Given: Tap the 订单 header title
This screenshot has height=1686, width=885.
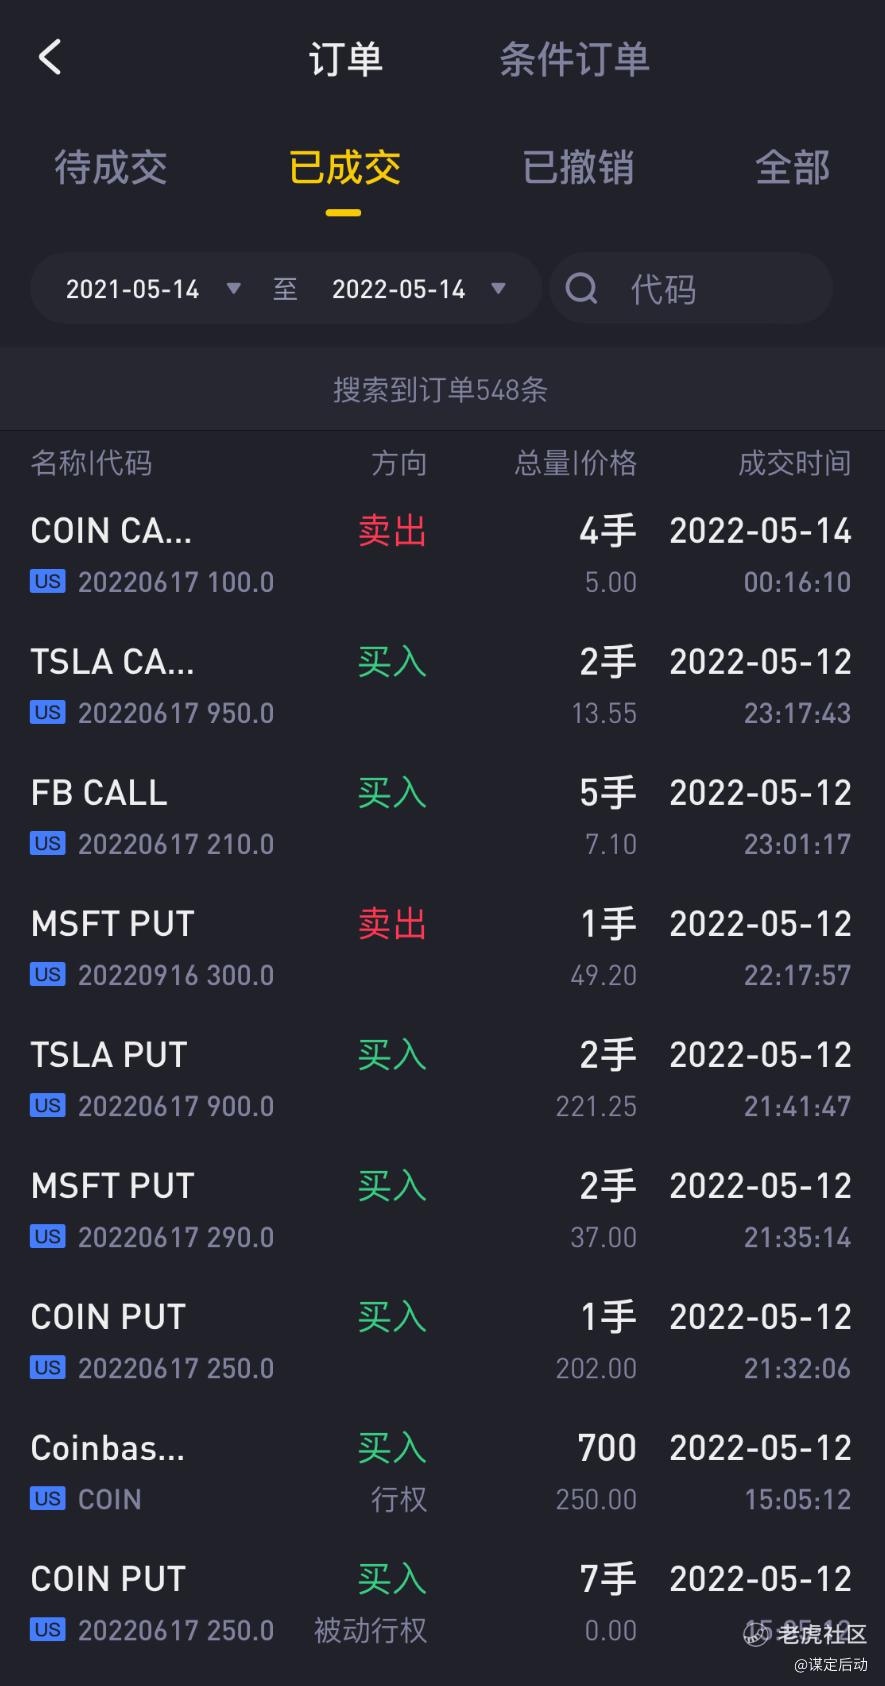Looking at the screenshot, I should tap(346, 59).
